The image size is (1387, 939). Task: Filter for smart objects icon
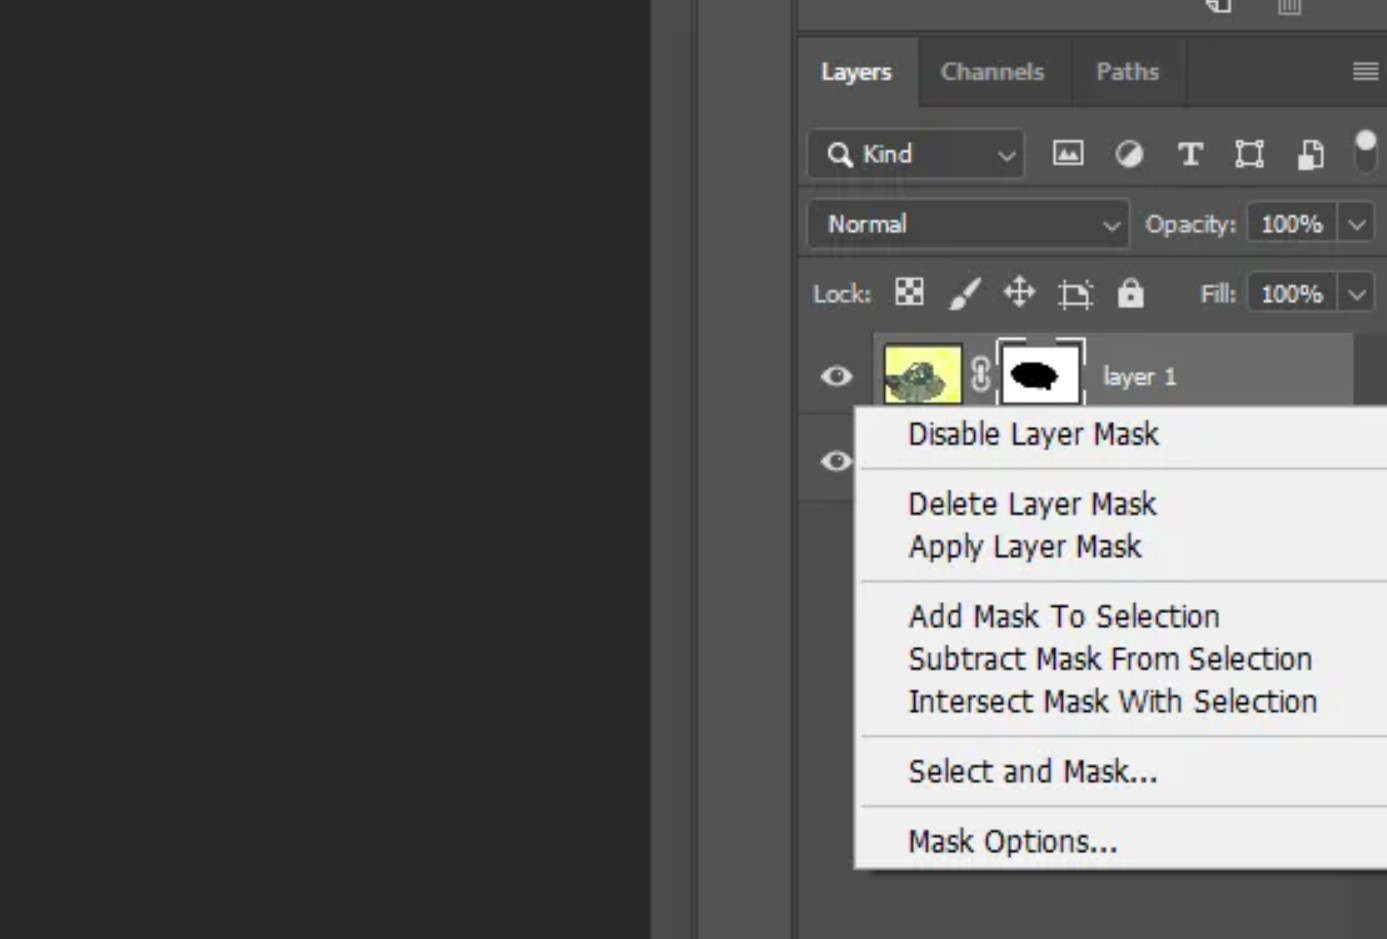click(1310, 154)
